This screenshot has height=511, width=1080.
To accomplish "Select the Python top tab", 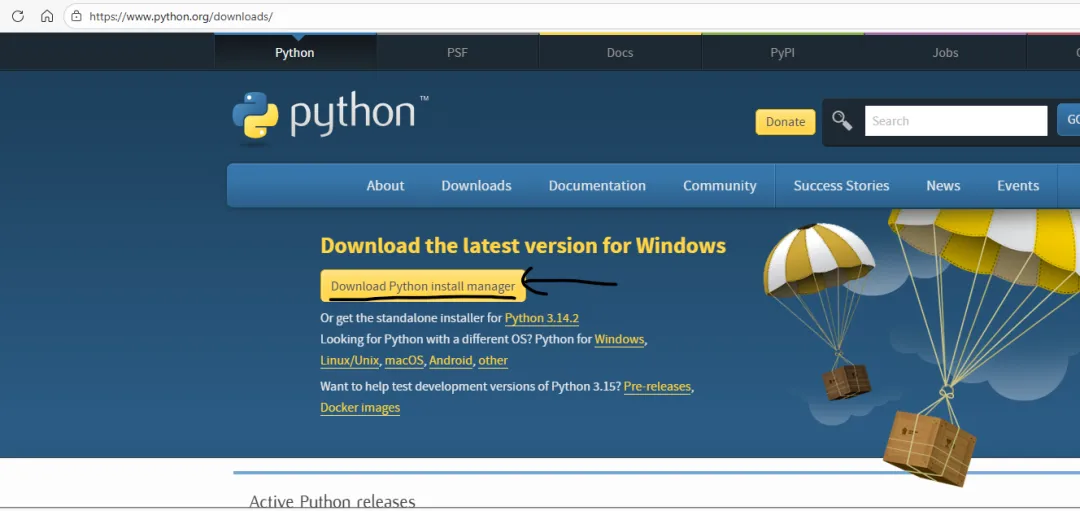I will point(295,52).
